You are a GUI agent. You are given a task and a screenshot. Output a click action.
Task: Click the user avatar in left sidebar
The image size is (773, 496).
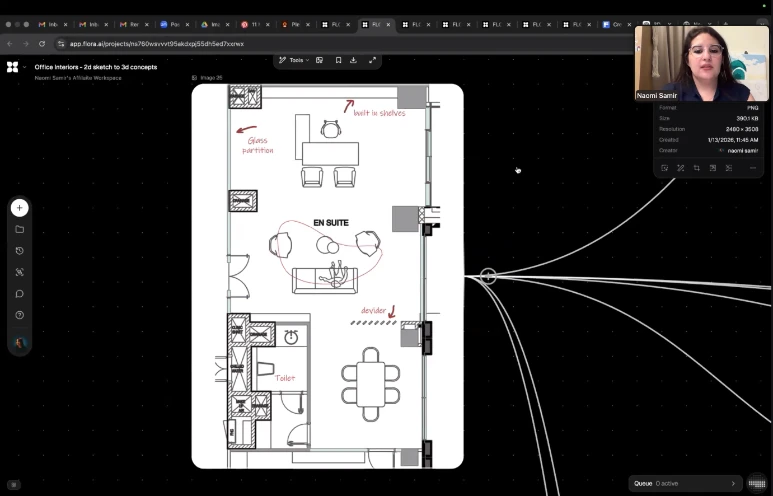point(19,343)
